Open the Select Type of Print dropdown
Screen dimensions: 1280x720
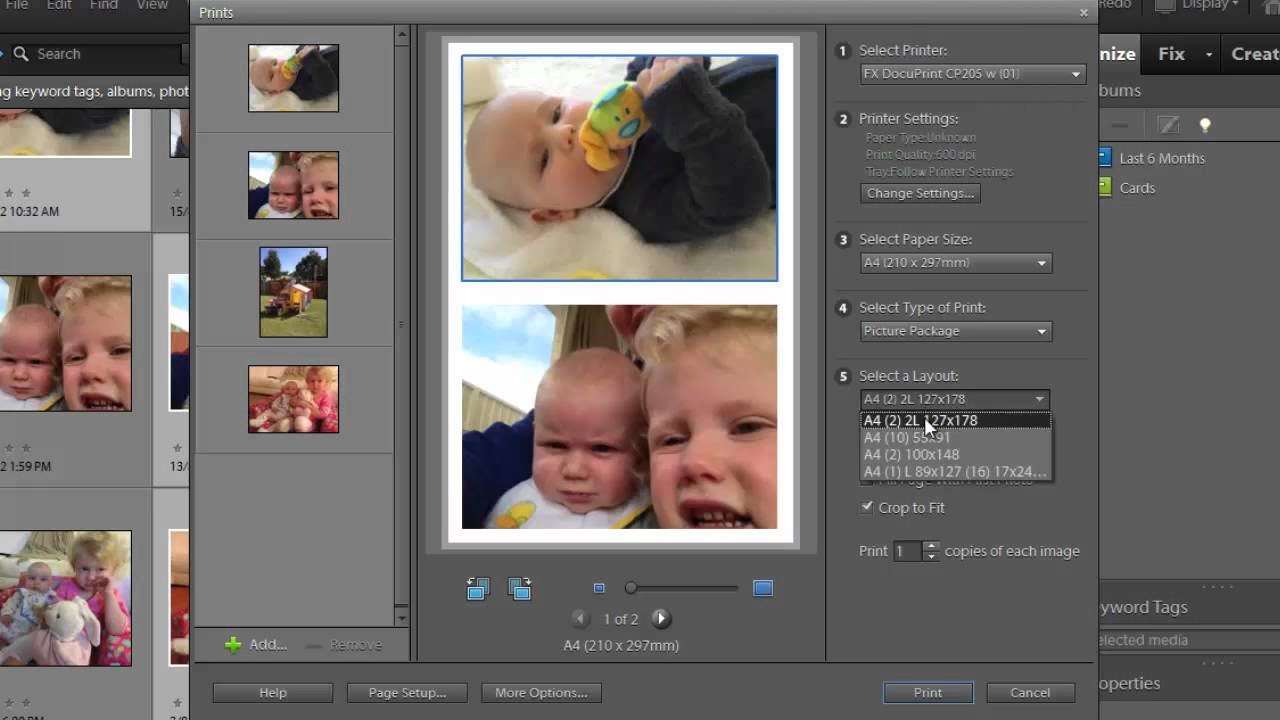955,331
